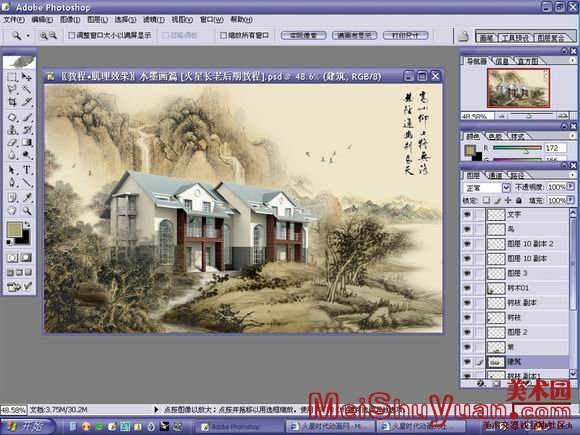Hide the 文字 layer with eye icon
This screenshot has width=580, height=435.
click(468, 214)
